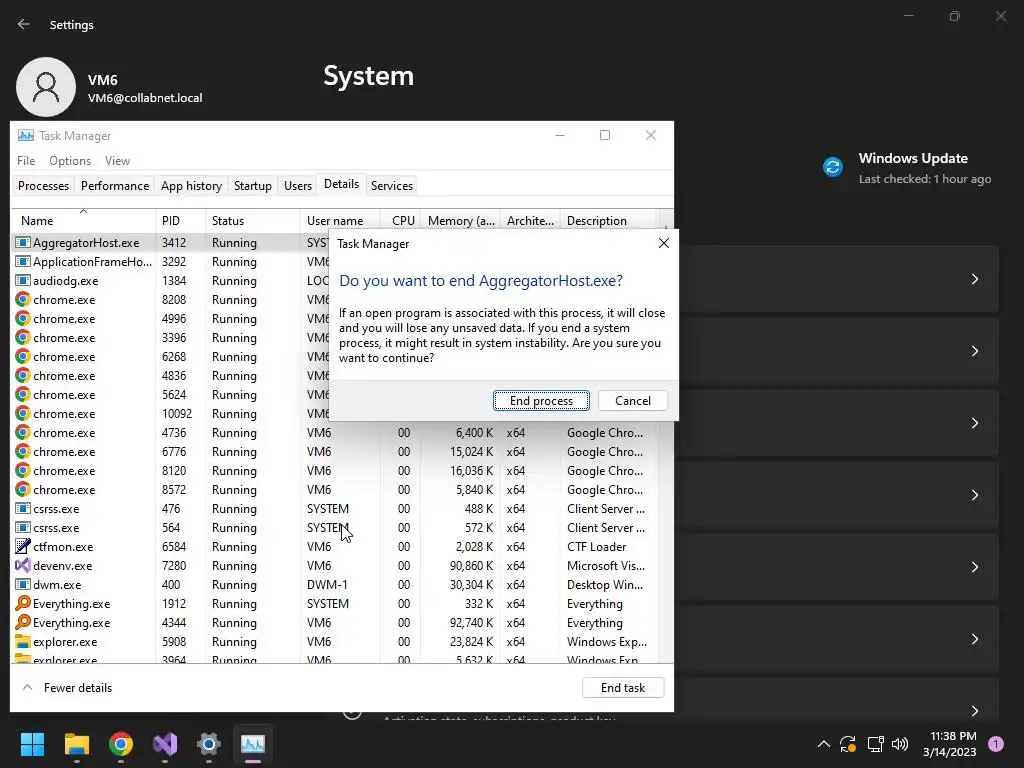Viewport: 1024px width, 768px height.
Task: Collapse with Fewer details
Action: pyautogui.click(x=67, y=688)
